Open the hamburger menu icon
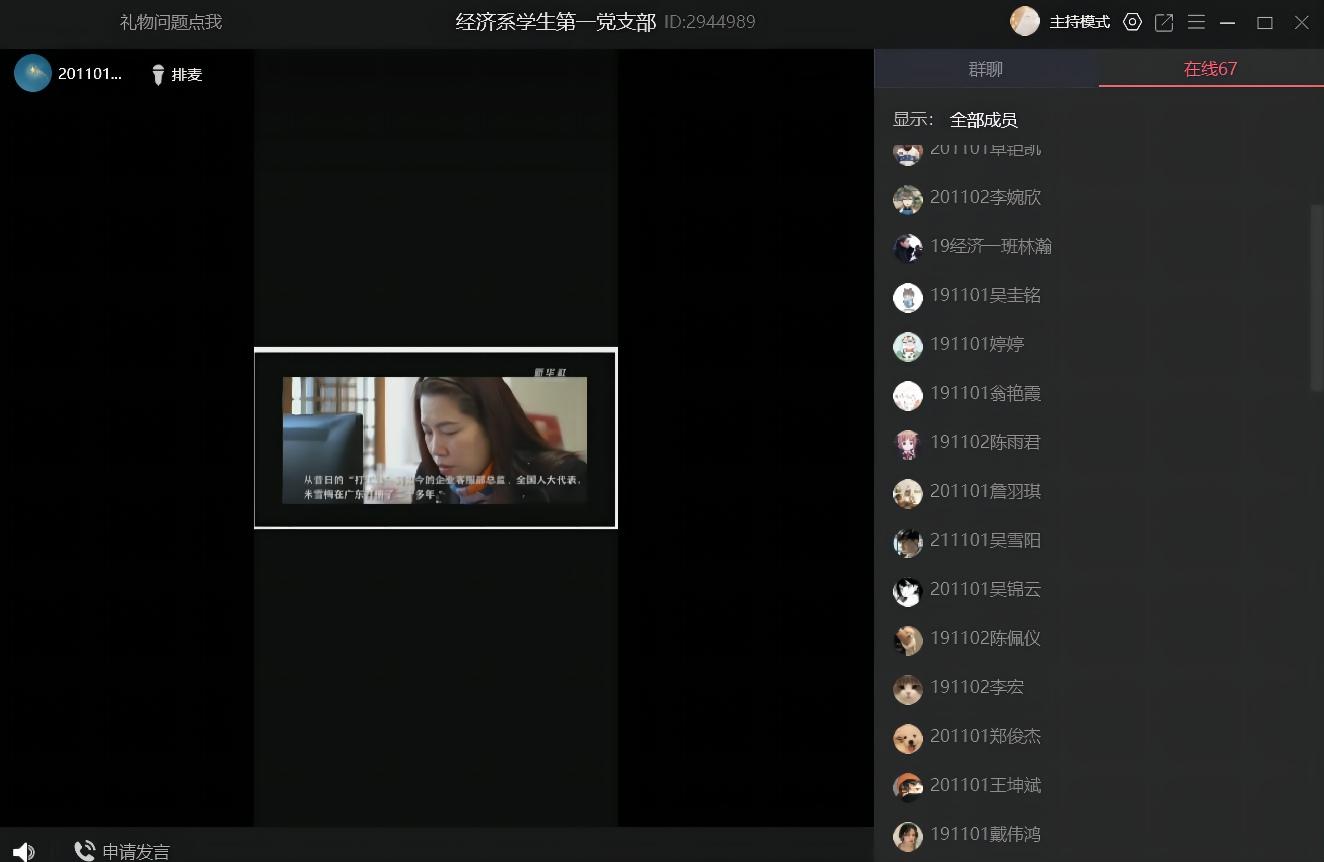Image resolution: width=1324 pixels, height=862 pixels. click(x=1196, y=22)
